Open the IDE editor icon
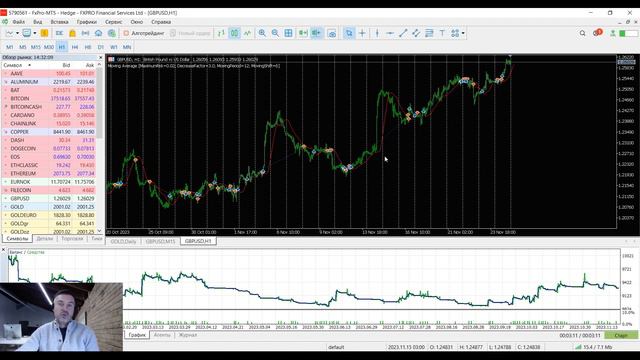640x360 pixels. 60,33
